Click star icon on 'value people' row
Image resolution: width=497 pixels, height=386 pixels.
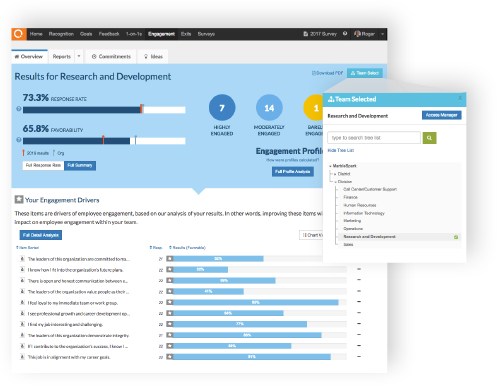[x=170, y=291]
